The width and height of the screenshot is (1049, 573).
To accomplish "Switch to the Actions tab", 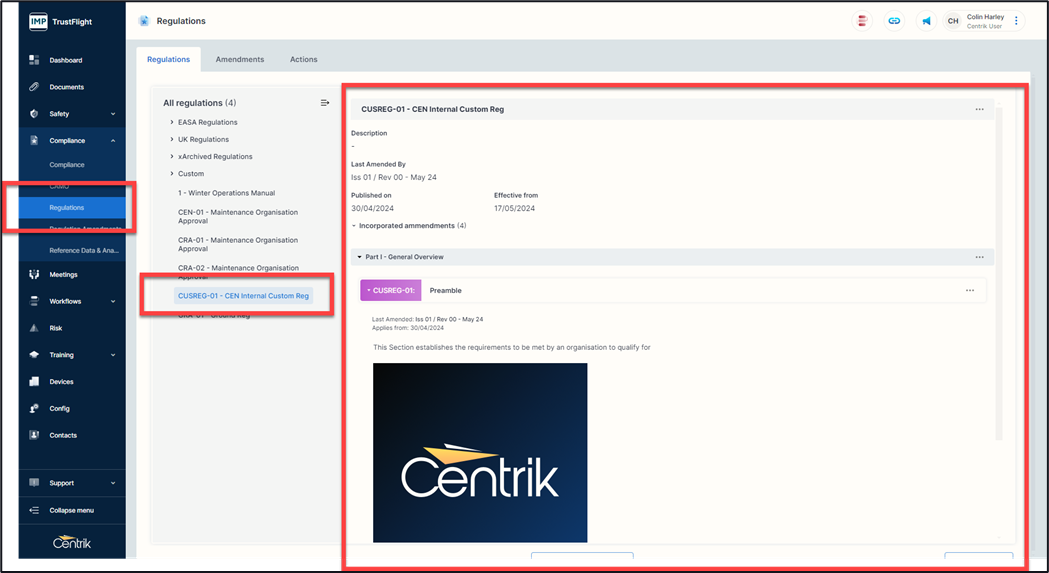I will (303, 59).
